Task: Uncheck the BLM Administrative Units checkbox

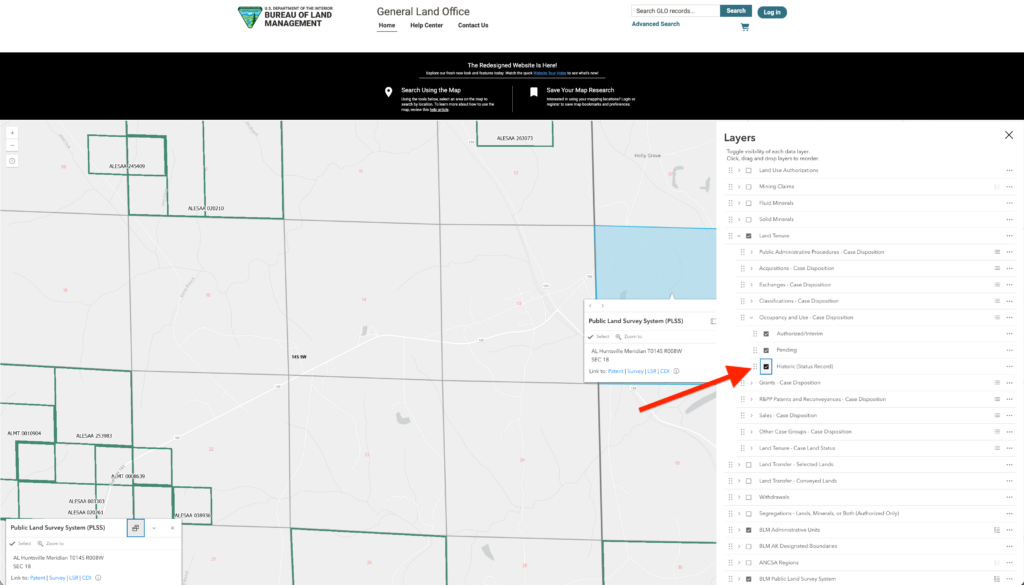Action: [748, 530]
